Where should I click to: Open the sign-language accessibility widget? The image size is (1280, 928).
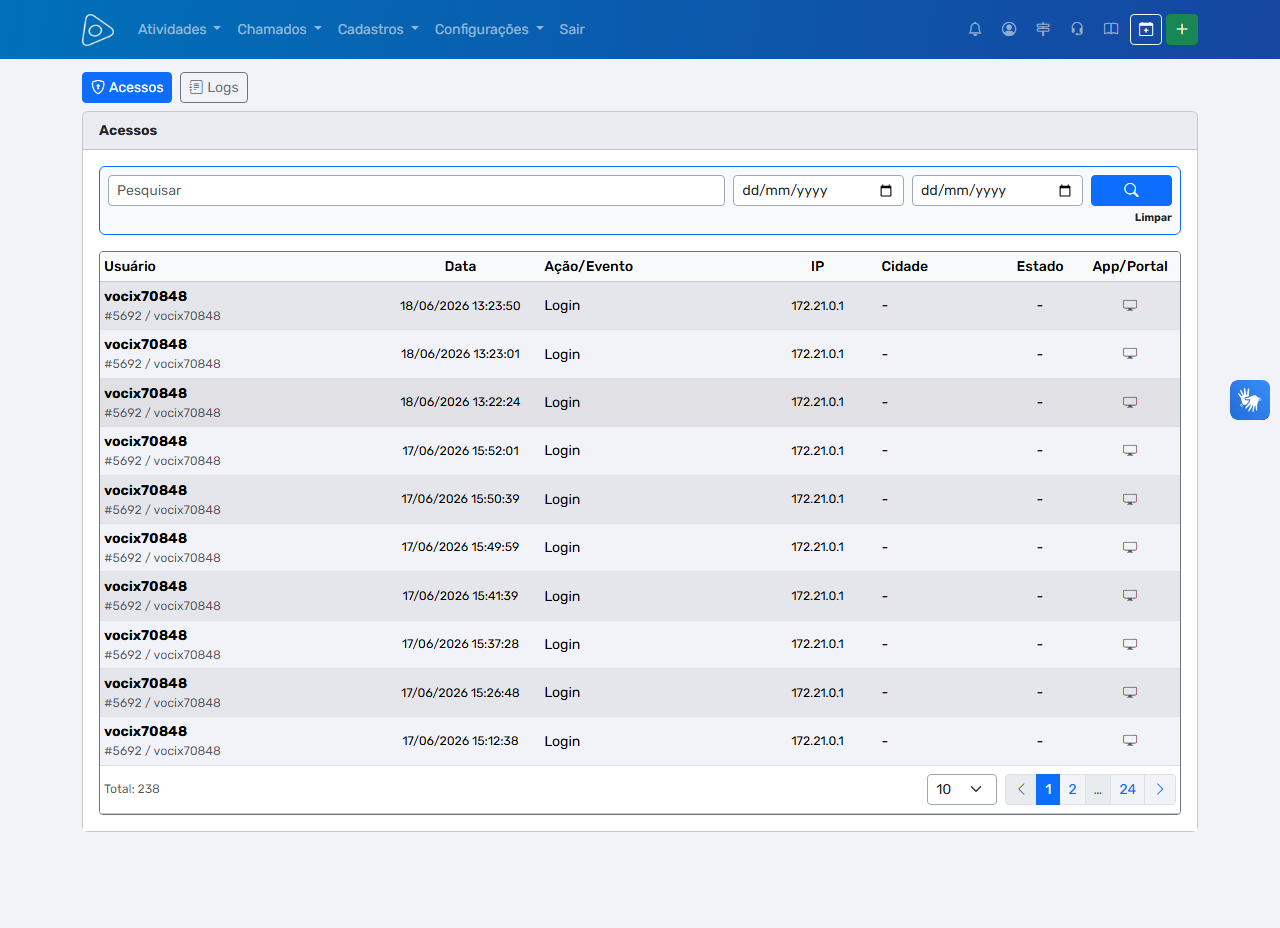click(x=1250, y=400)
